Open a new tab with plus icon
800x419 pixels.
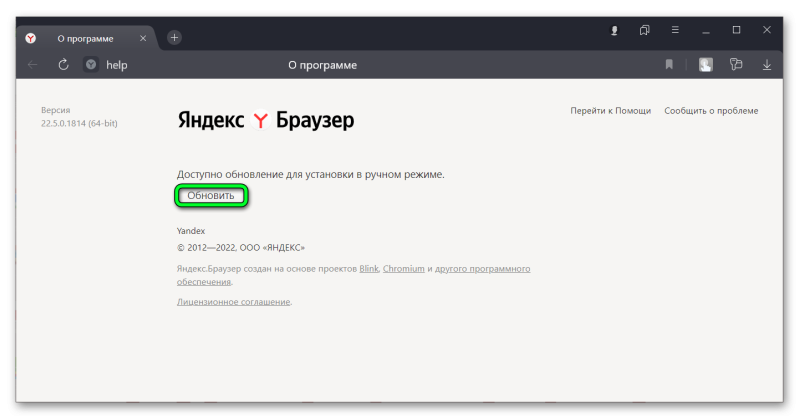click(174, 37)
